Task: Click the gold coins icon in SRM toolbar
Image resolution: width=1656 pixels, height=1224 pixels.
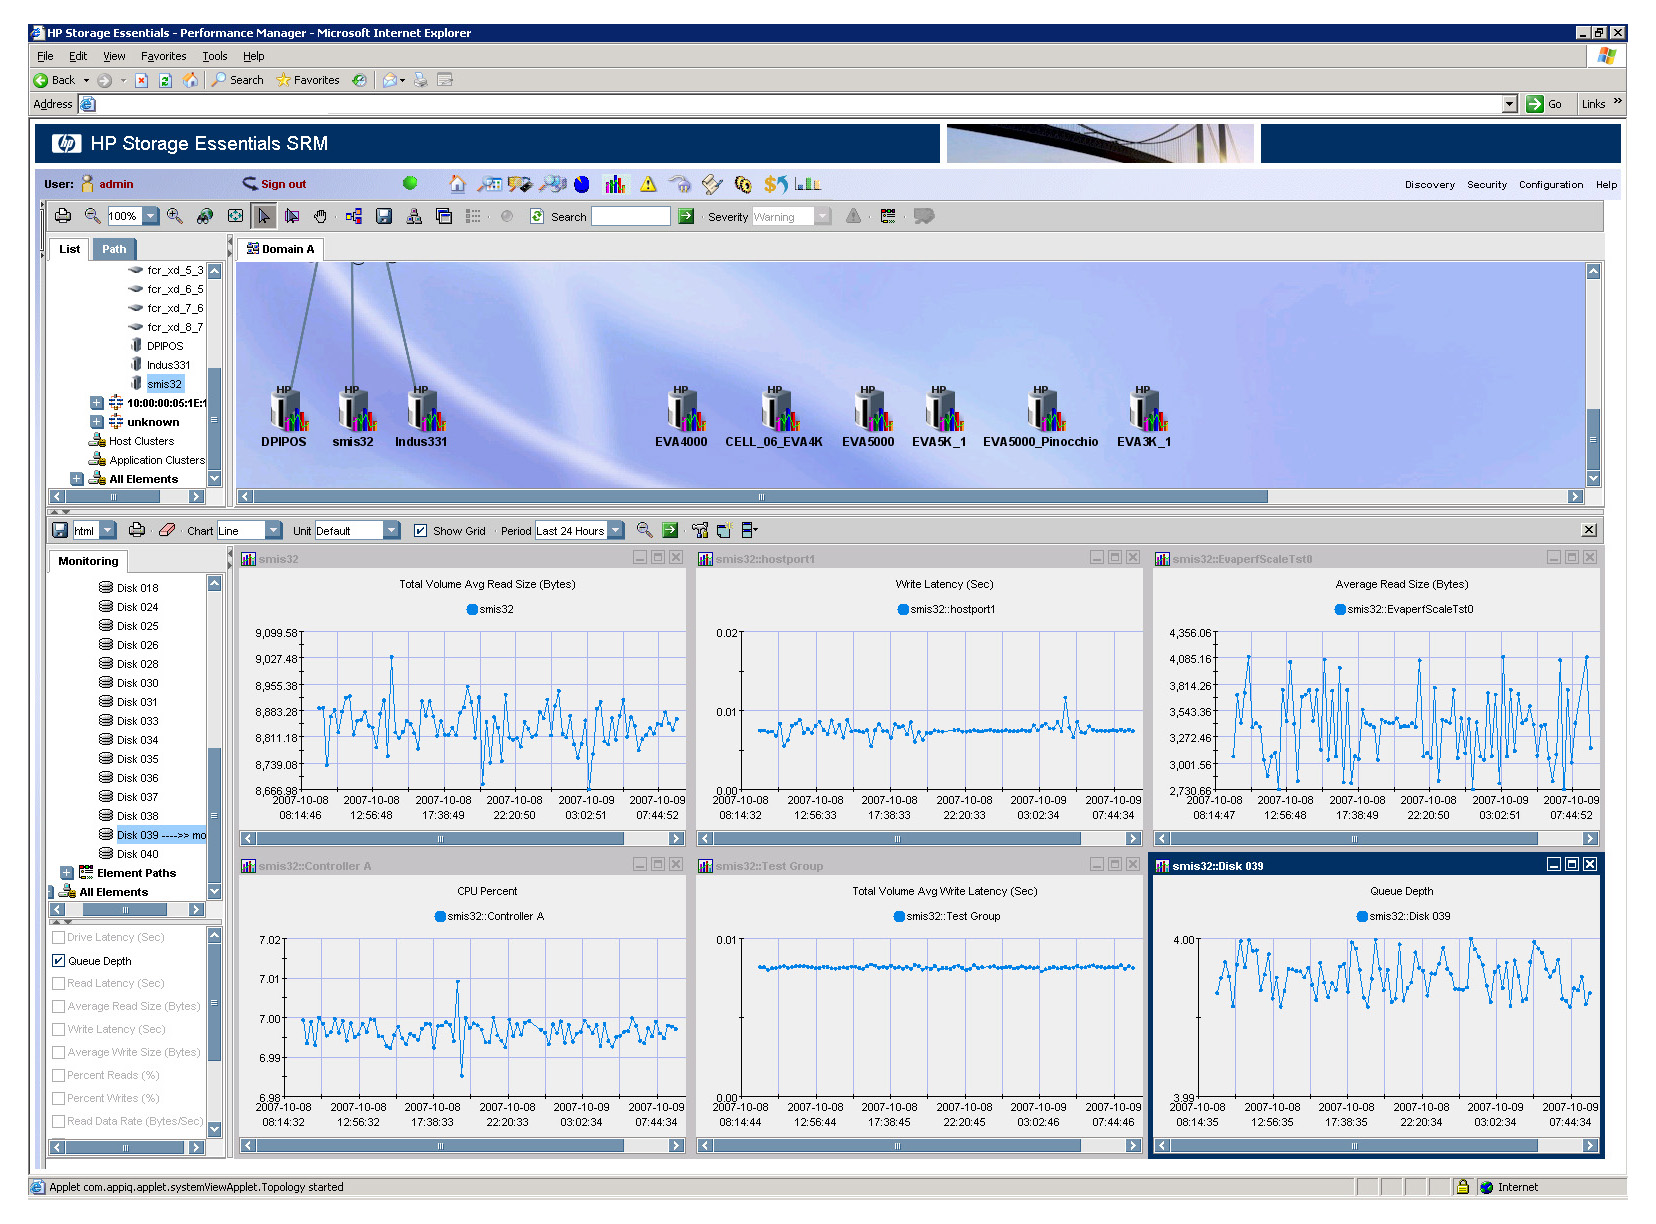Action: [x=742, y=184]
